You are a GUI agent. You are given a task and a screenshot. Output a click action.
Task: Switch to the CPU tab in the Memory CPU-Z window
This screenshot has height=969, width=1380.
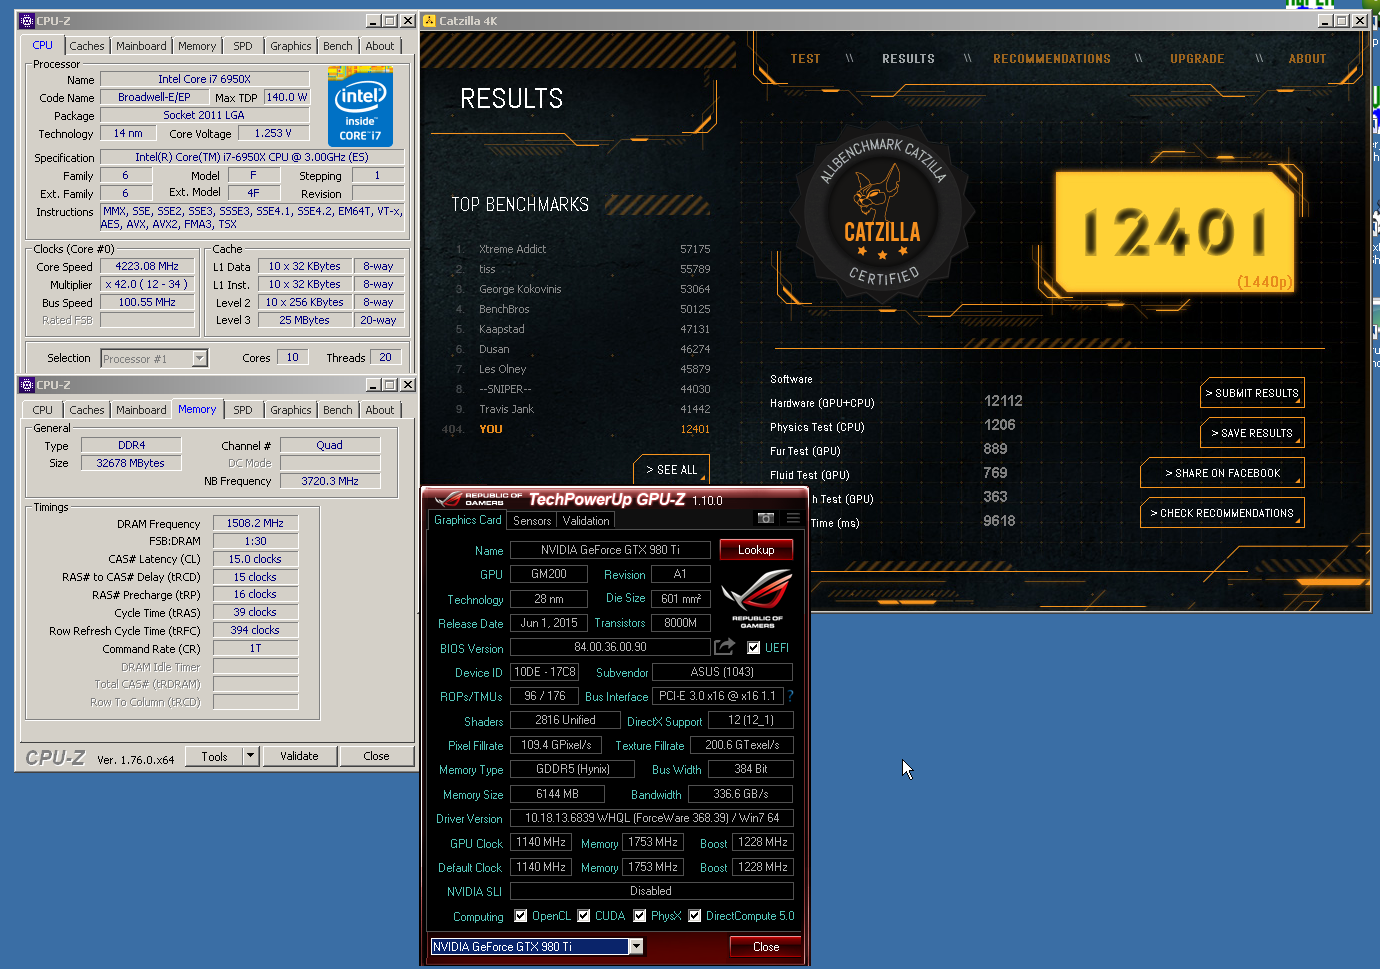coord(42,410)
